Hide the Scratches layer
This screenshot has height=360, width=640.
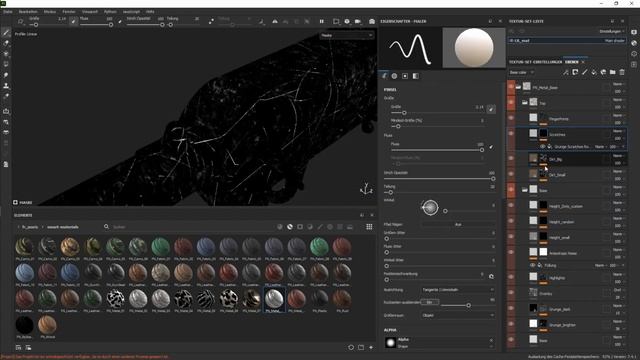pos(511,134)
